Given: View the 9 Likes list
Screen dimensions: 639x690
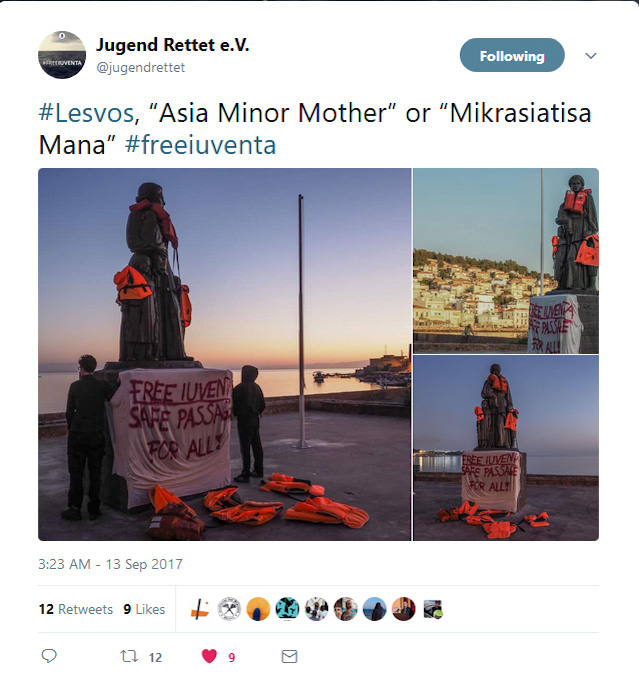Looking at the screenshot, I should point(144,609).
